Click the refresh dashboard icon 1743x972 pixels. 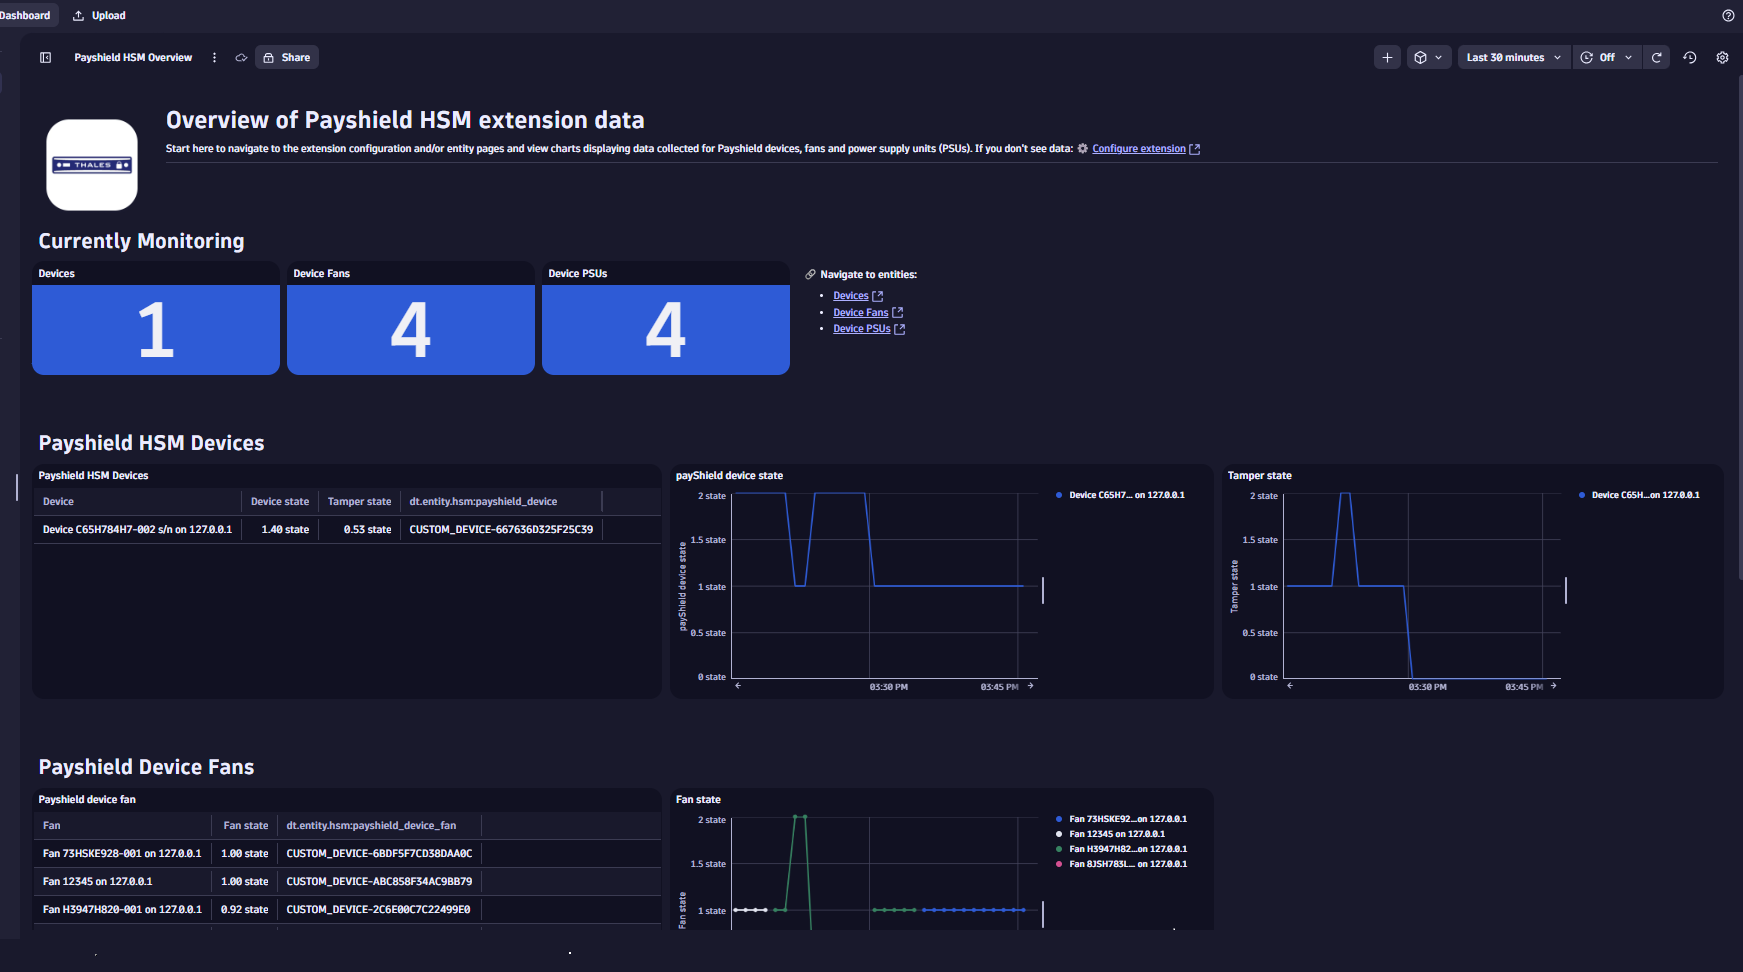1656,57
